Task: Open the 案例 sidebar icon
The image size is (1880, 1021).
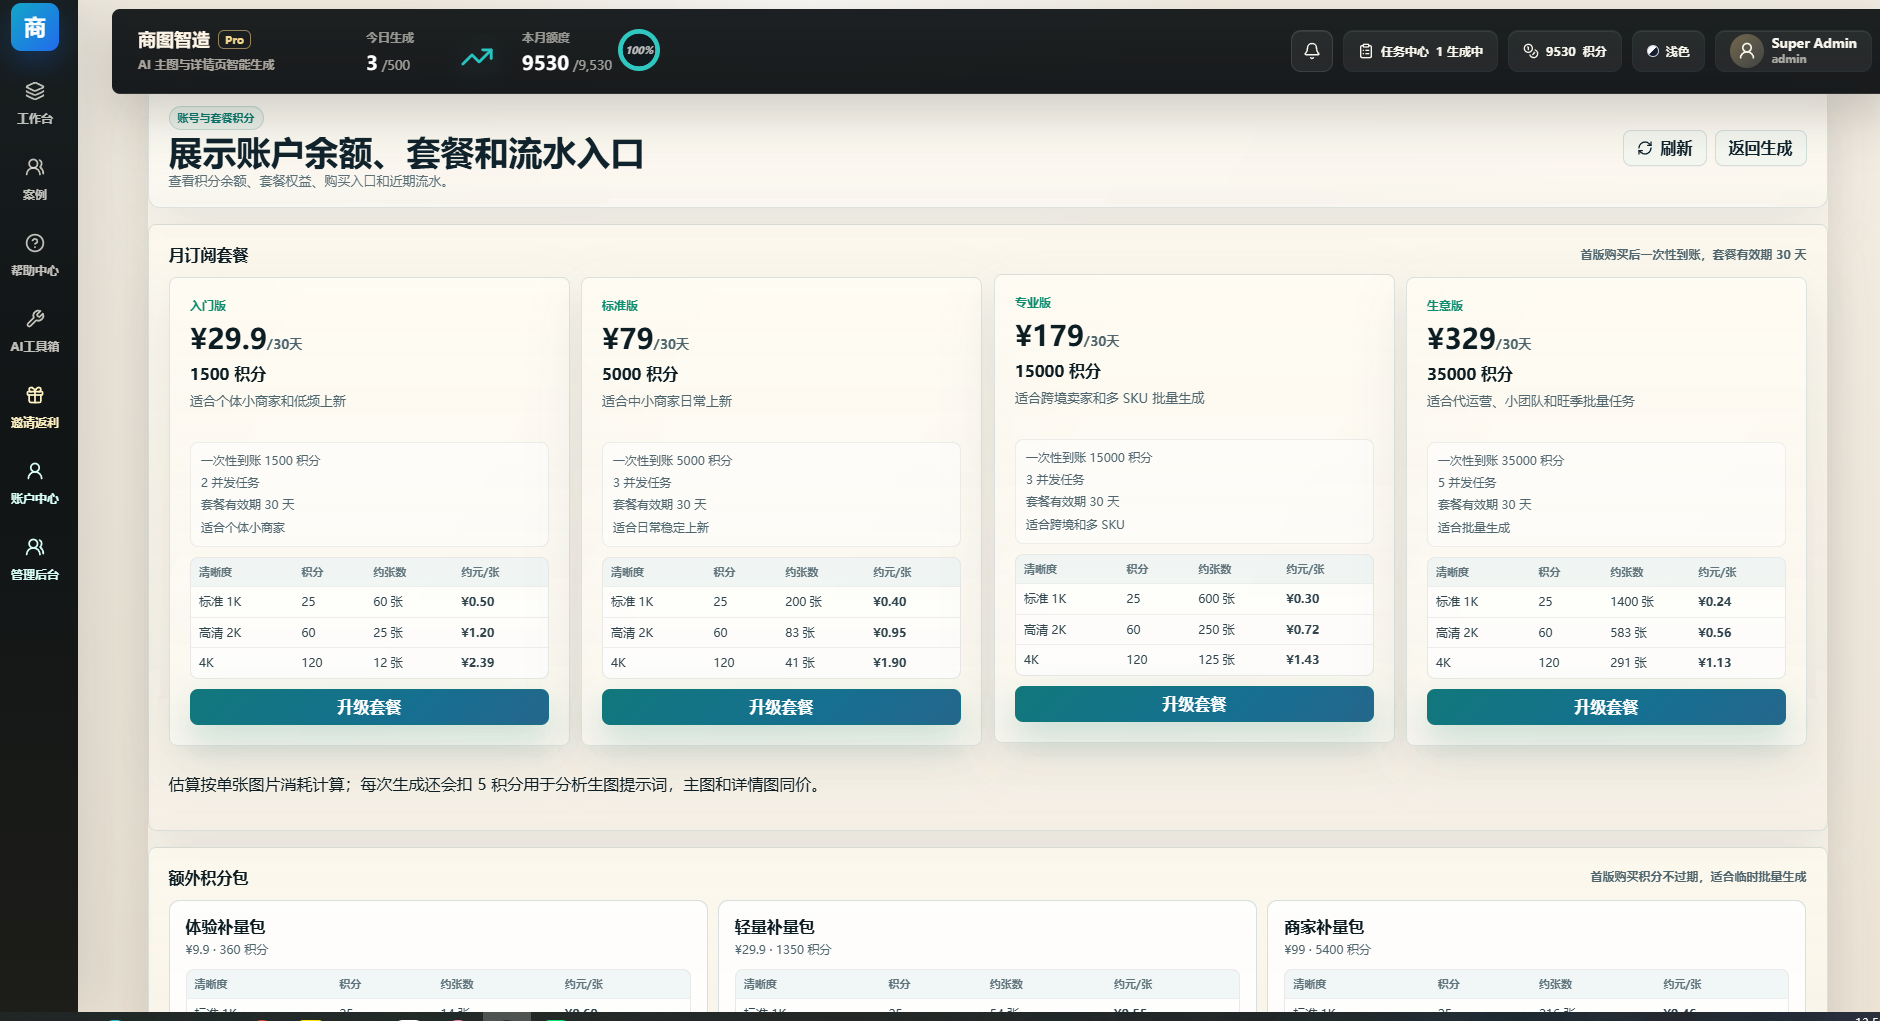Action: point(35,167)
